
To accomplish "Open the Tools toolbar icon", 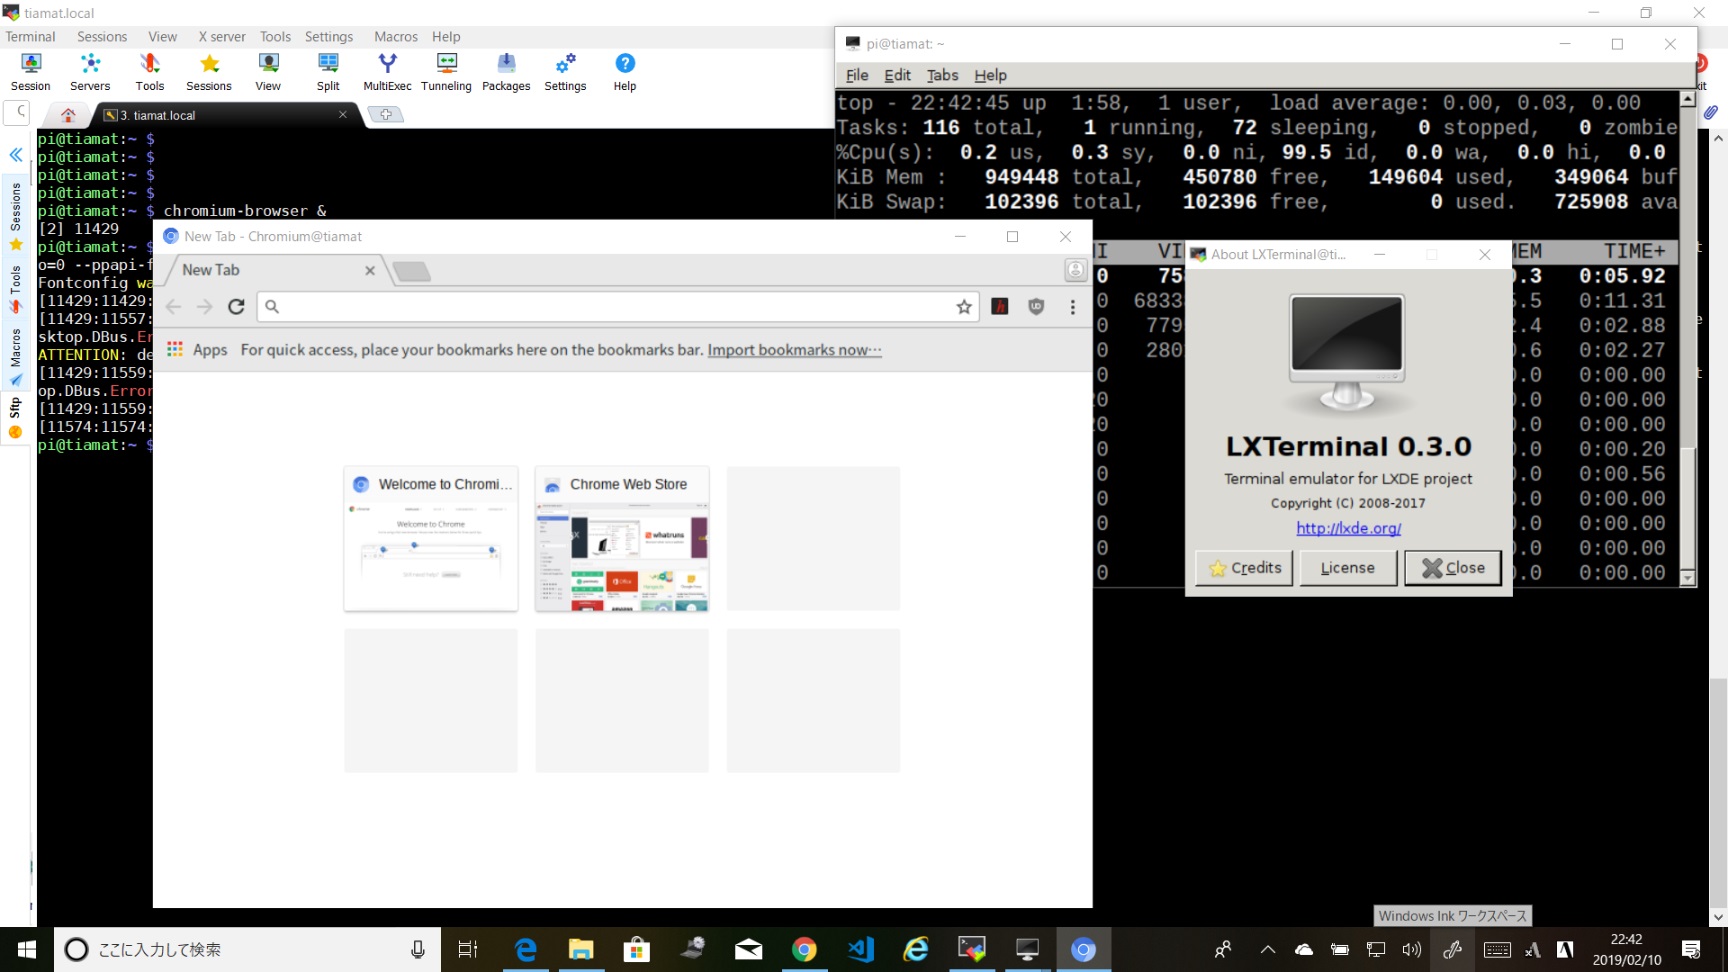I will pos(150,72).
